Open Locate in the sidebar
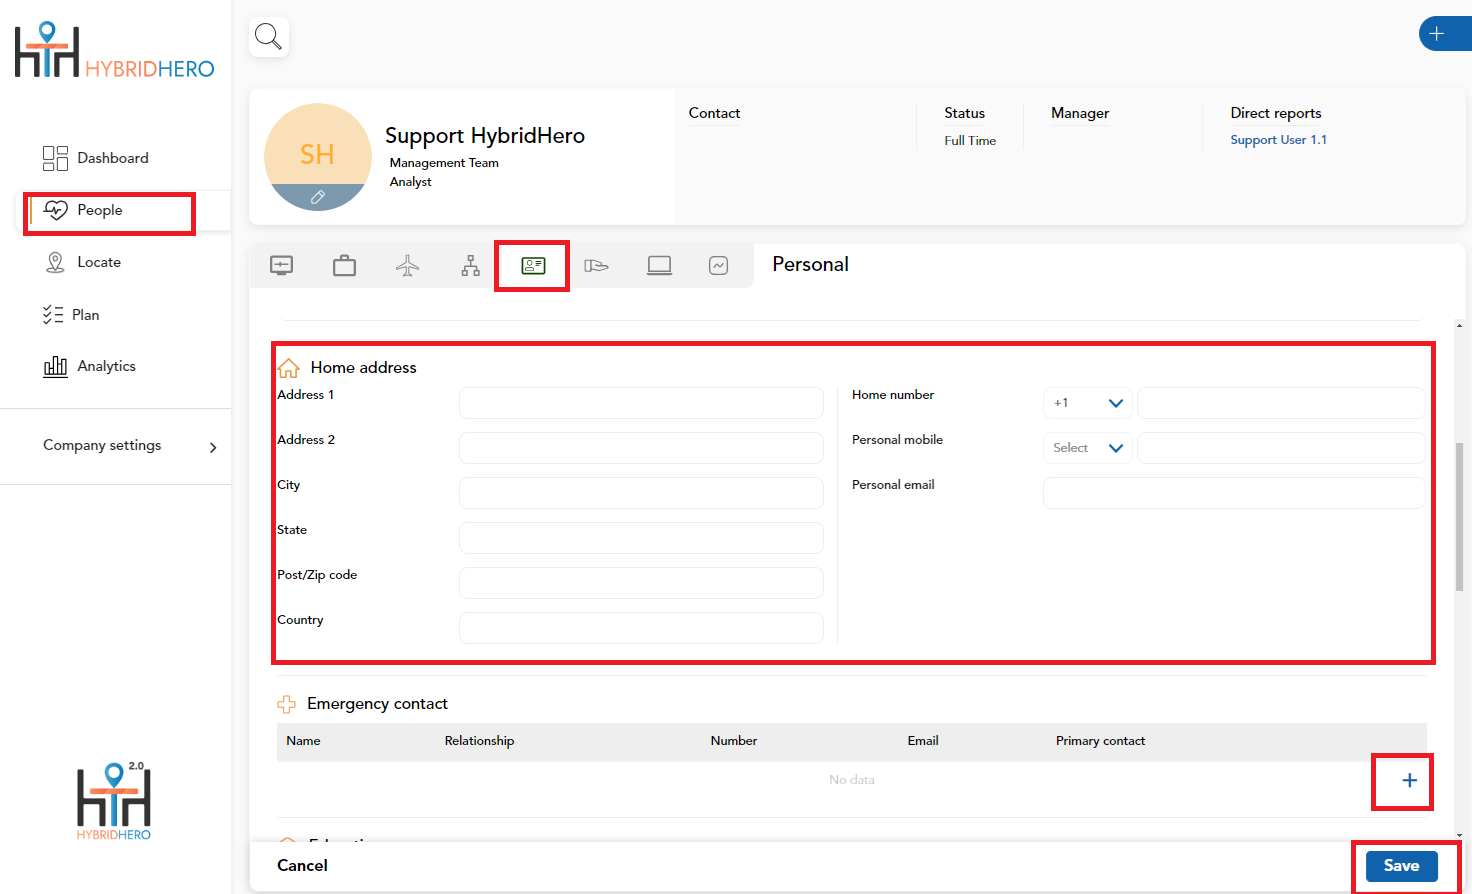The width and height of the screenshot is (1472, 894). click(84, 262)
